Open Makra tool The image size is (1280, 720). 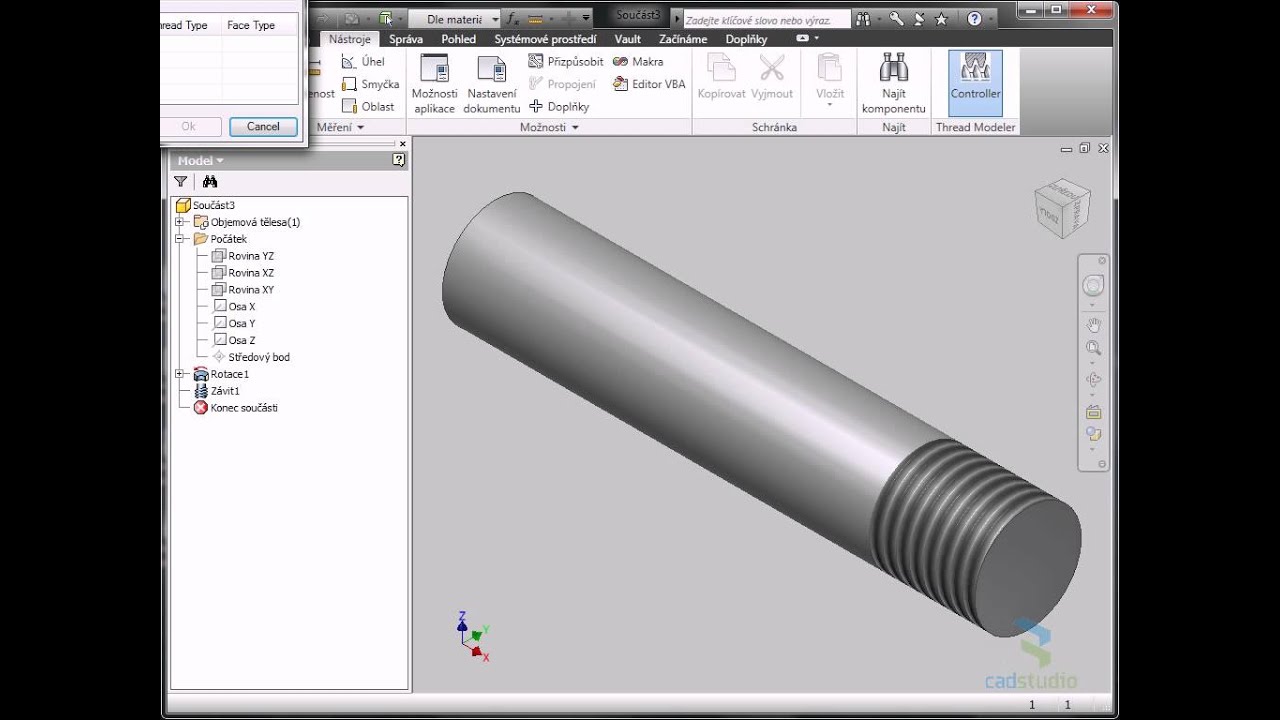click(637, 61)
